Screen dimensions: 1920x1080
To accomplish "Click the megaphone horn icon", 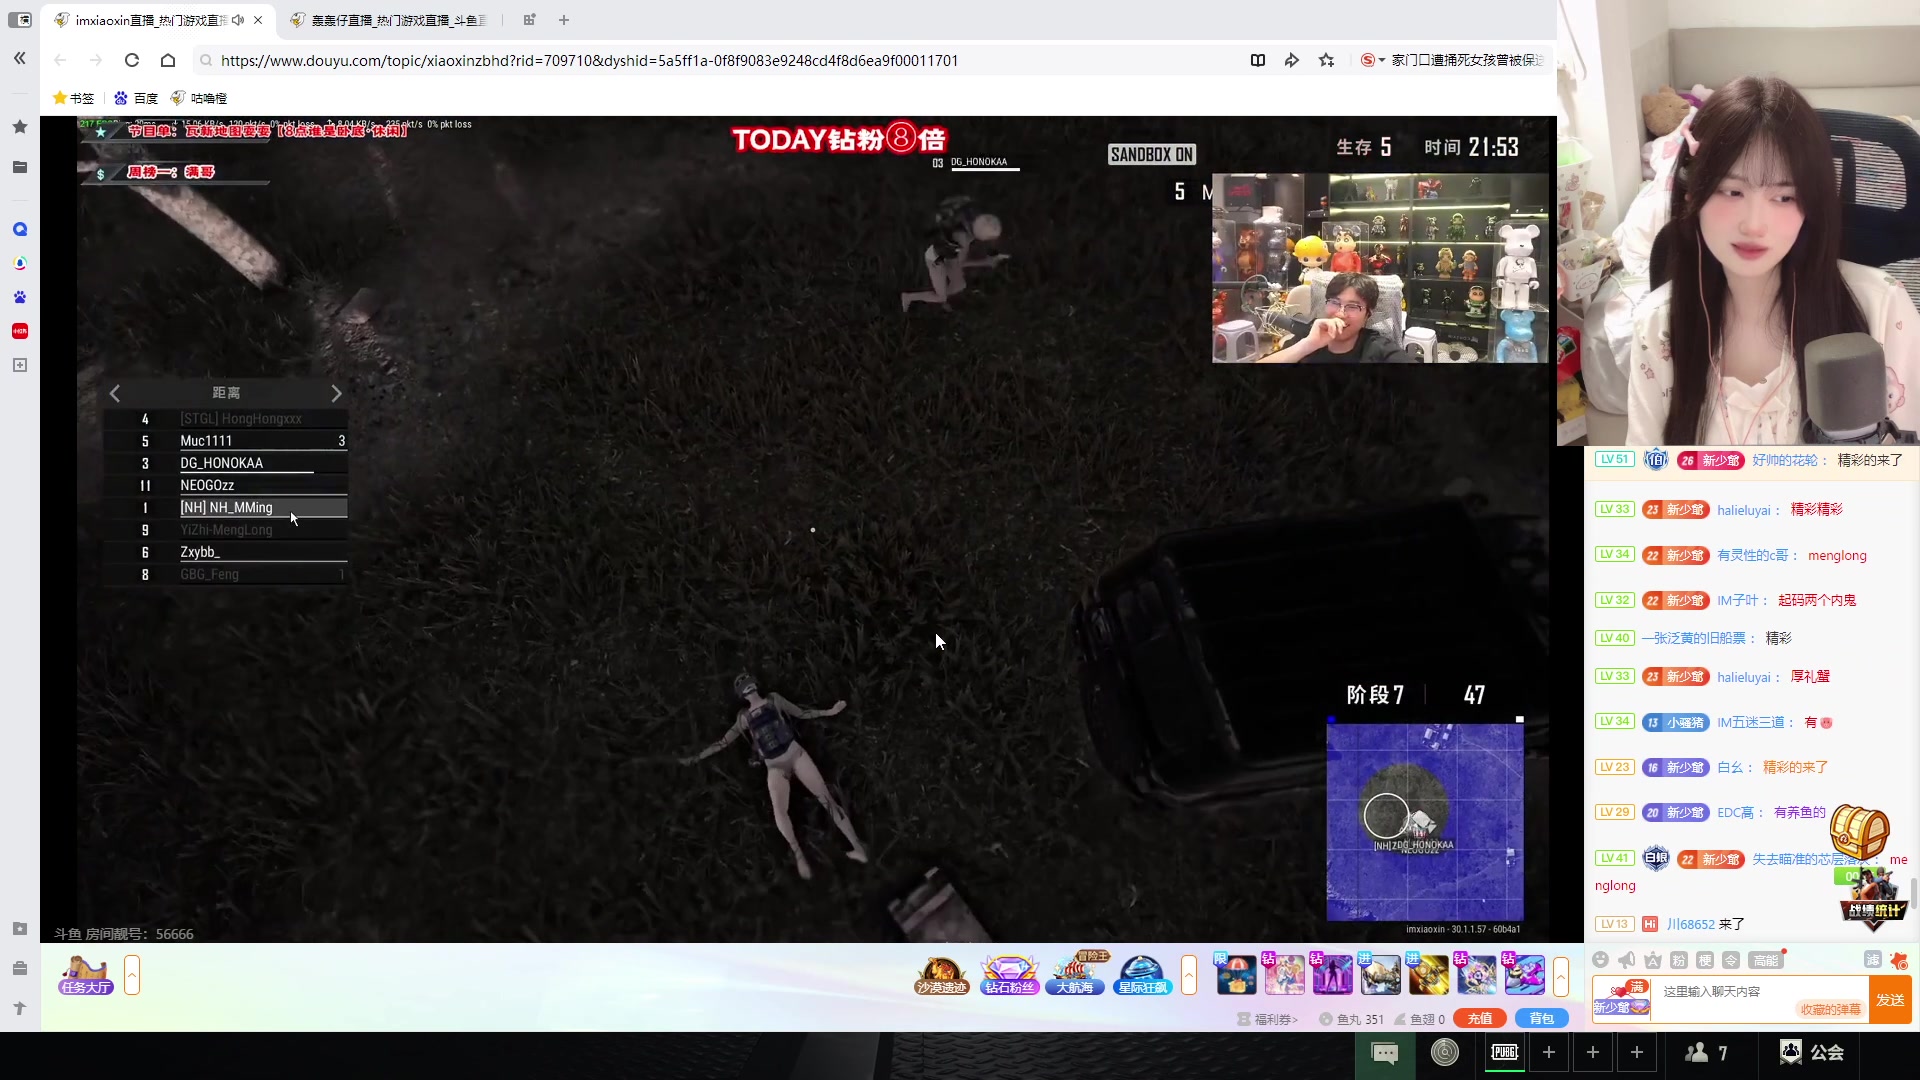I will point(1627,960).
